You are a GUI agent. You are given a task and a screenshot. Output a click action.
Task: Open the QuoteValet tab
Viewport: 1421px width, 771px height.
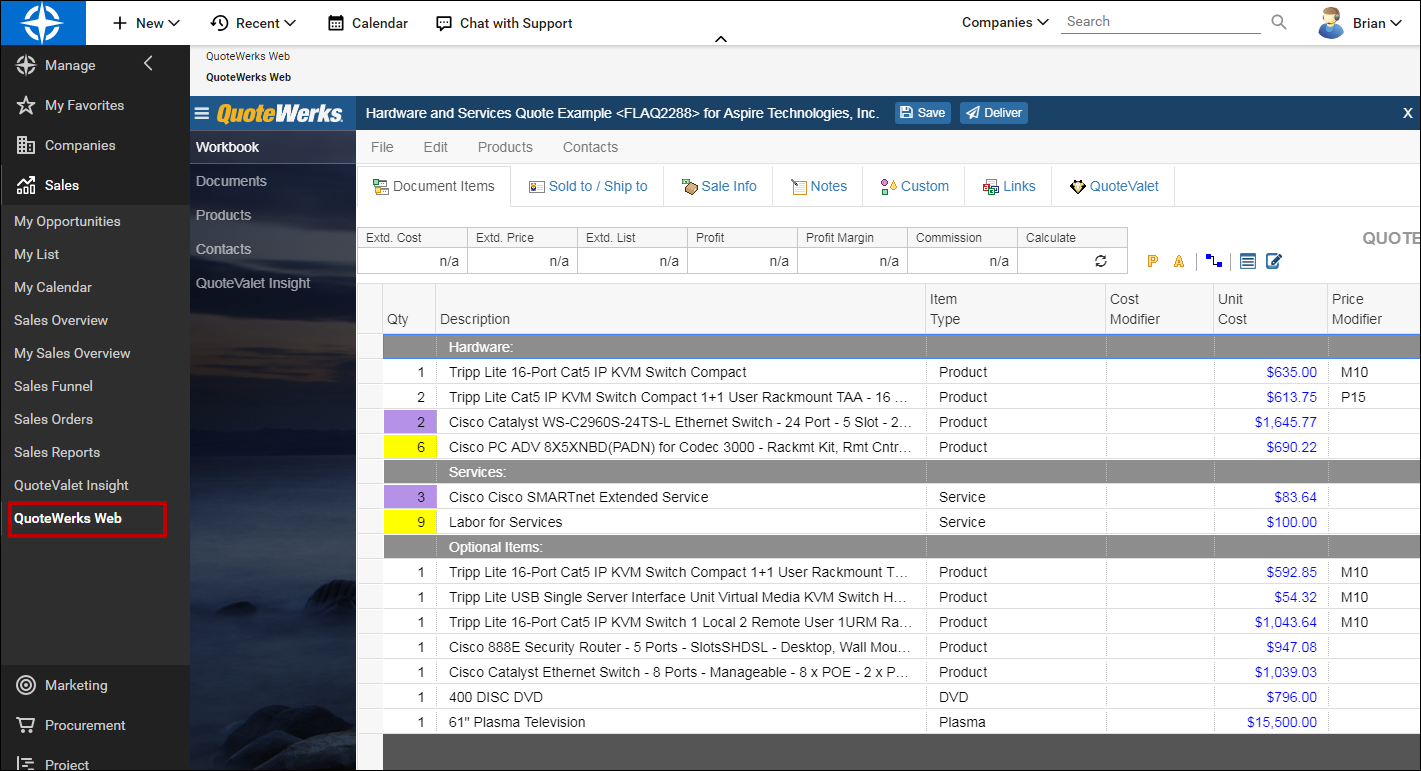pyautogui.click(x=1114, y=186)
